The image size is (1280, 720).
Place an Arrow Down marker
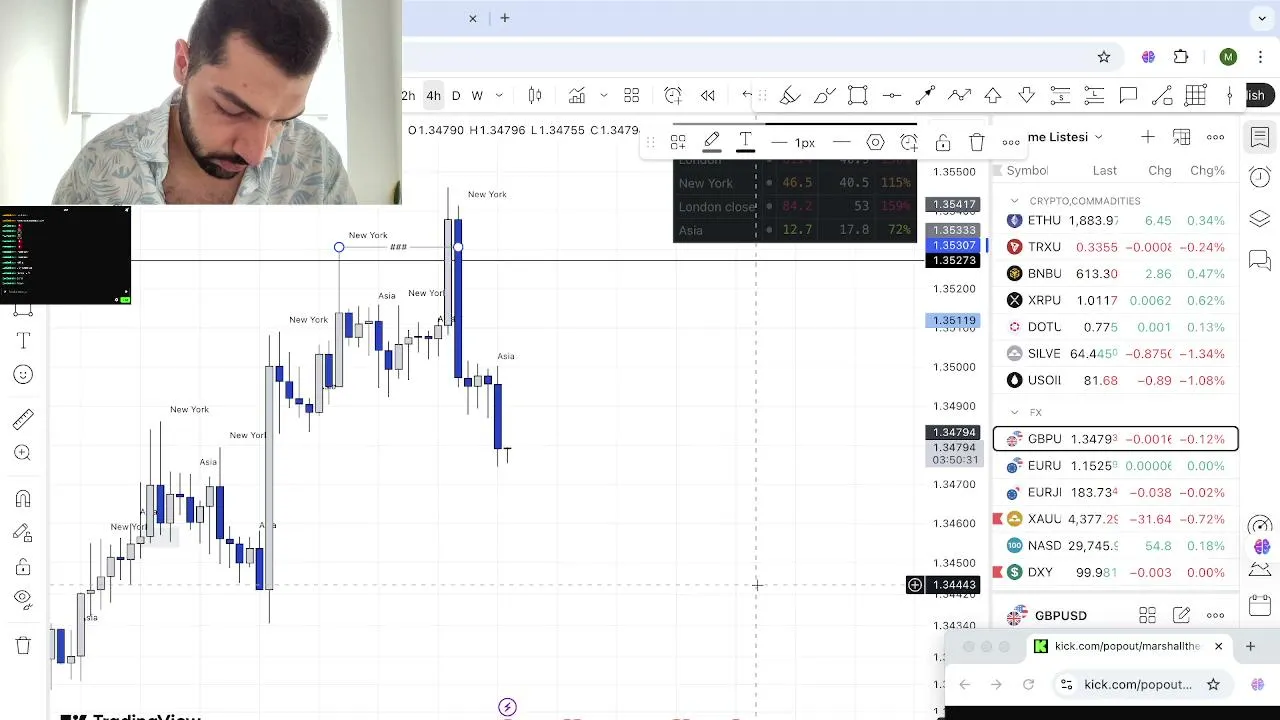tap(1027, 96)
